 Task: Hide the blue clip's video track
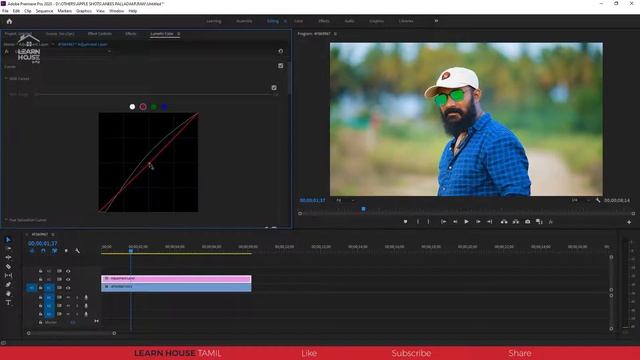[x=68, y=288]
